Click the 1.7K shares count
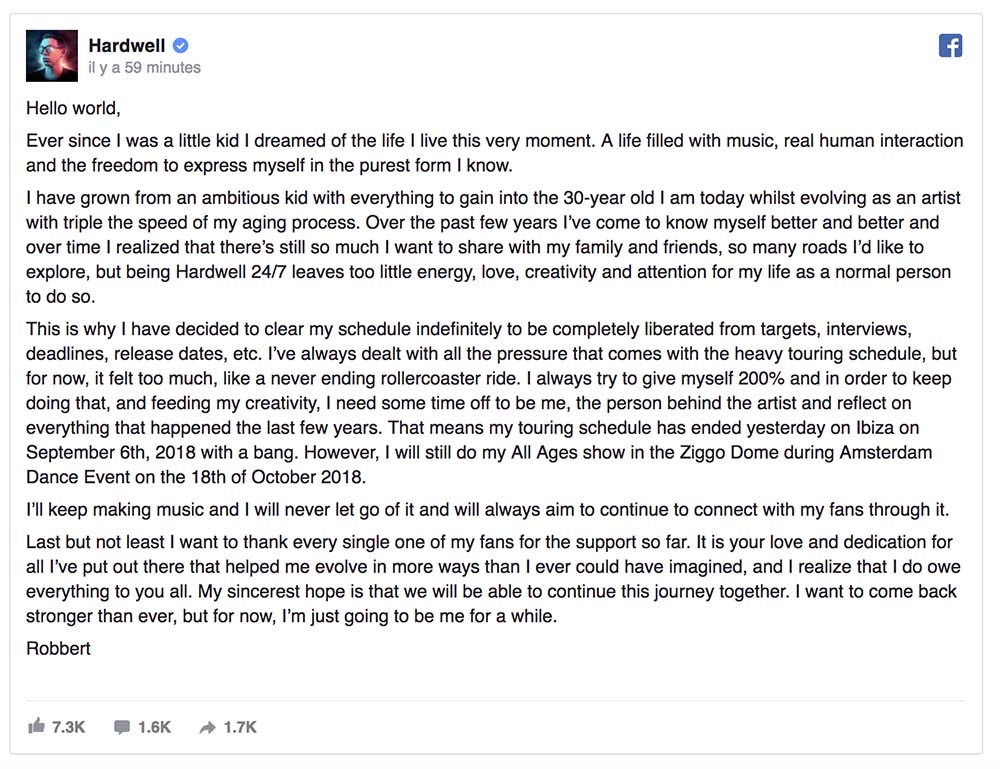This screenshot has height=769, width=1000. [240, 727]
